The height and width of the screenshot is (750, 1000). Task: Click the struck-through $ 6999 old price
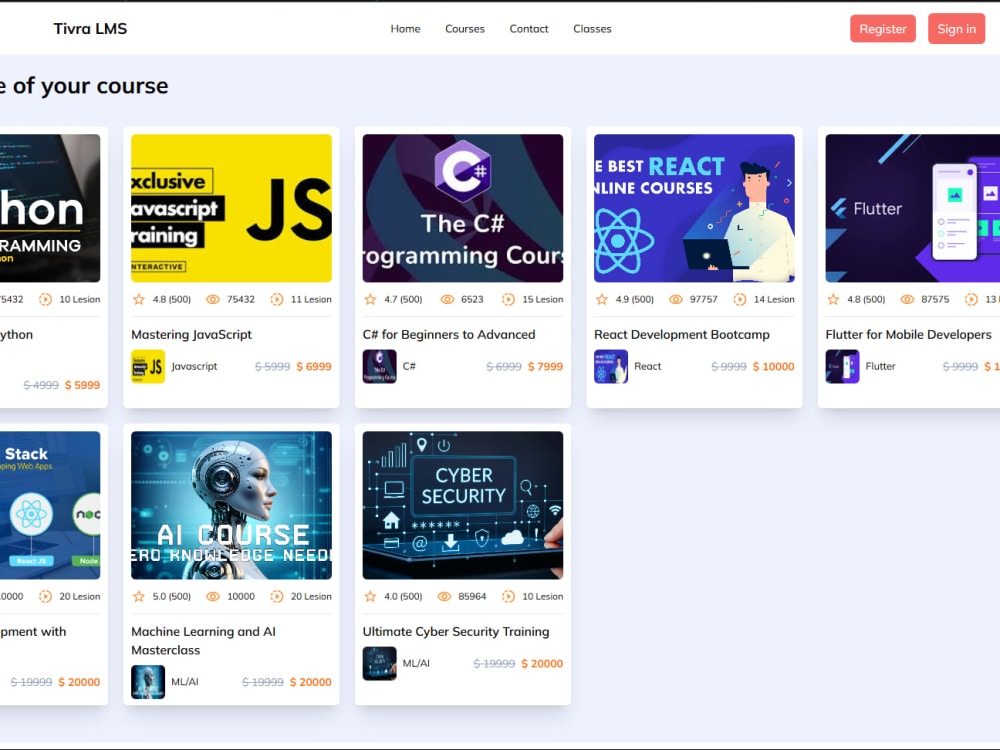504,367
